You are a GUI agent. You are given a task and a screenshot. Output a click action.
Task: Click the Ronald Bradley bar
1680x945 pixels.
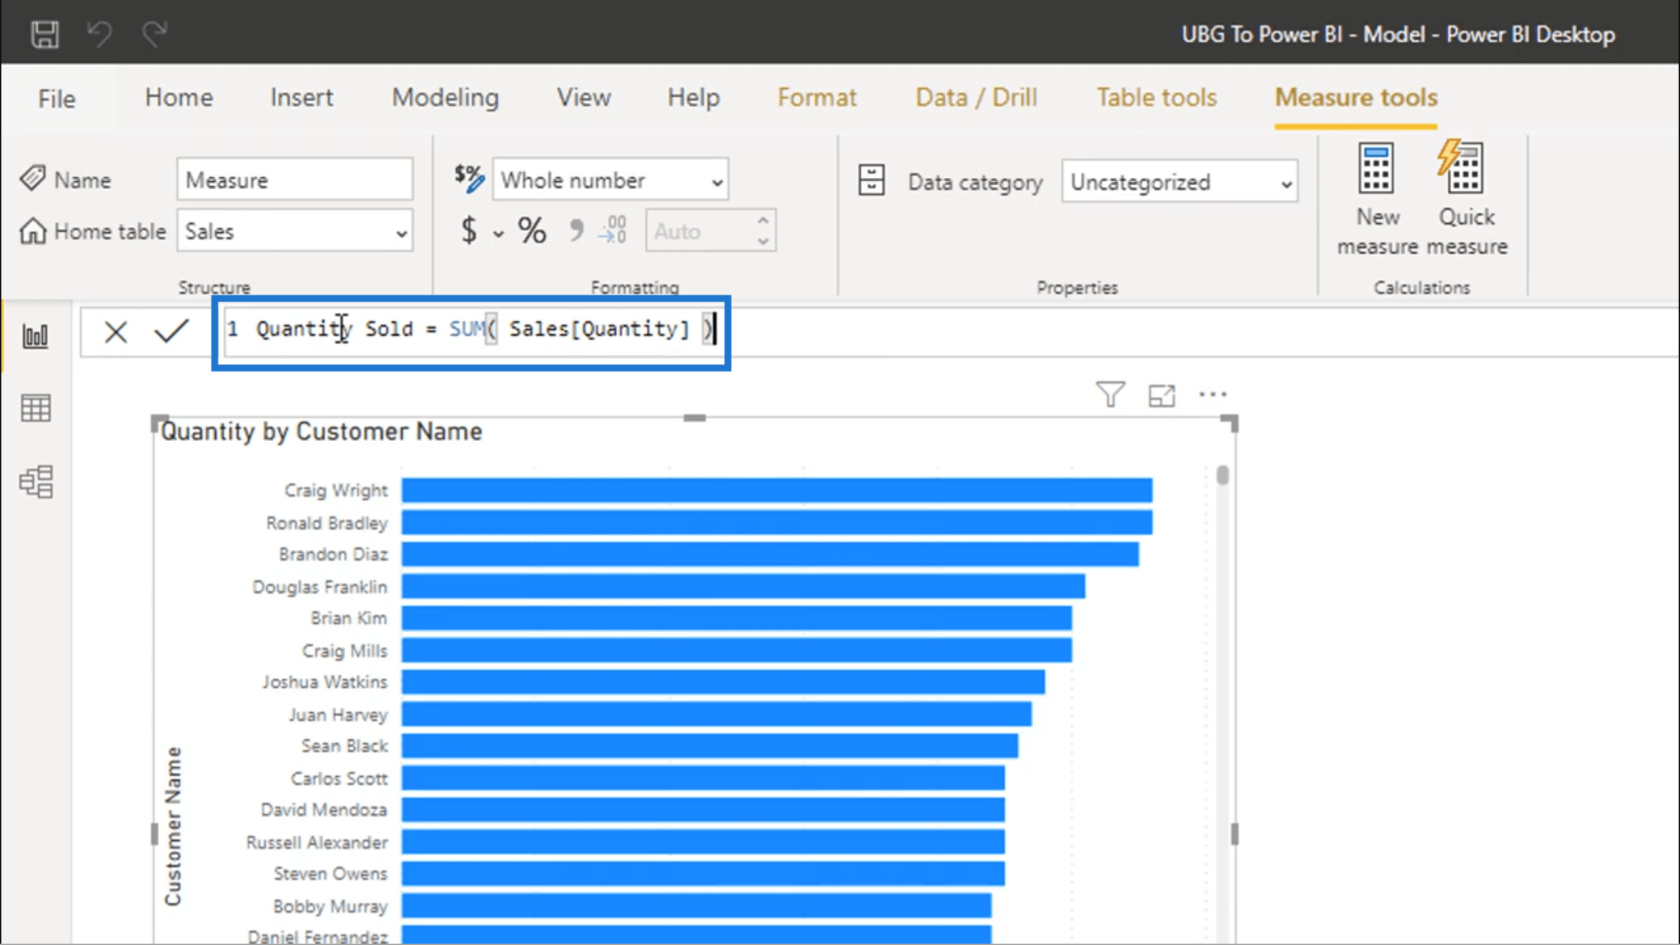[x=777, y=522]
